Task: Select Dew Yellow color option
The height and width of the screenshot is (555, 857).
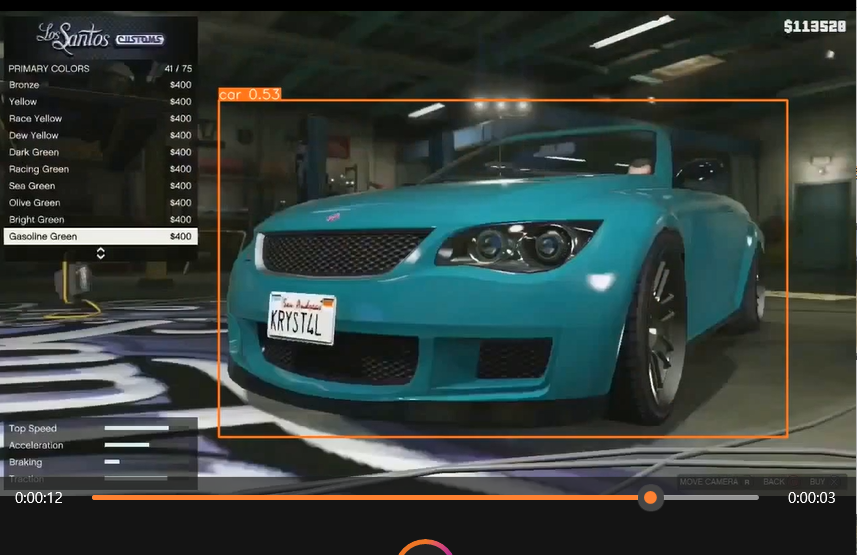Action: point(101,136)
